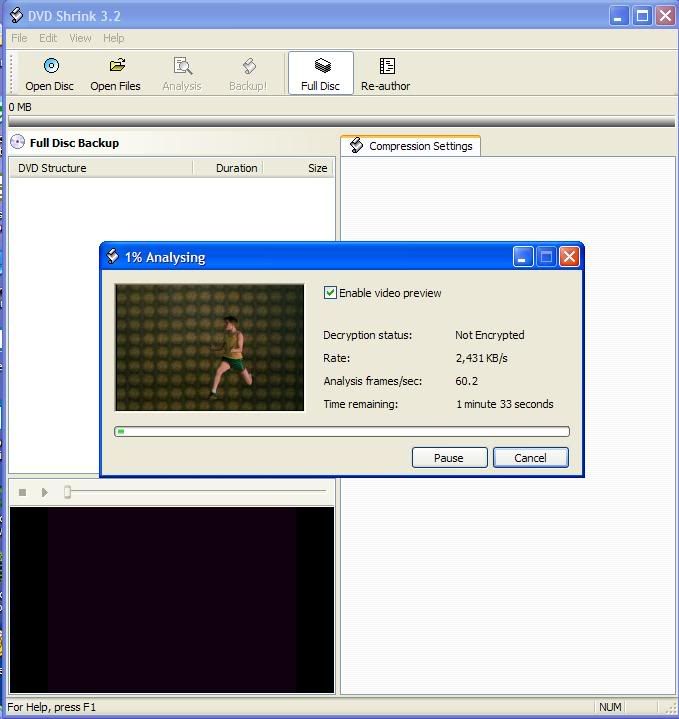Image resolution: width=679 pixels, height=719 pixels.
Task: Click the play preview button
Action: (x=44, y=492)
